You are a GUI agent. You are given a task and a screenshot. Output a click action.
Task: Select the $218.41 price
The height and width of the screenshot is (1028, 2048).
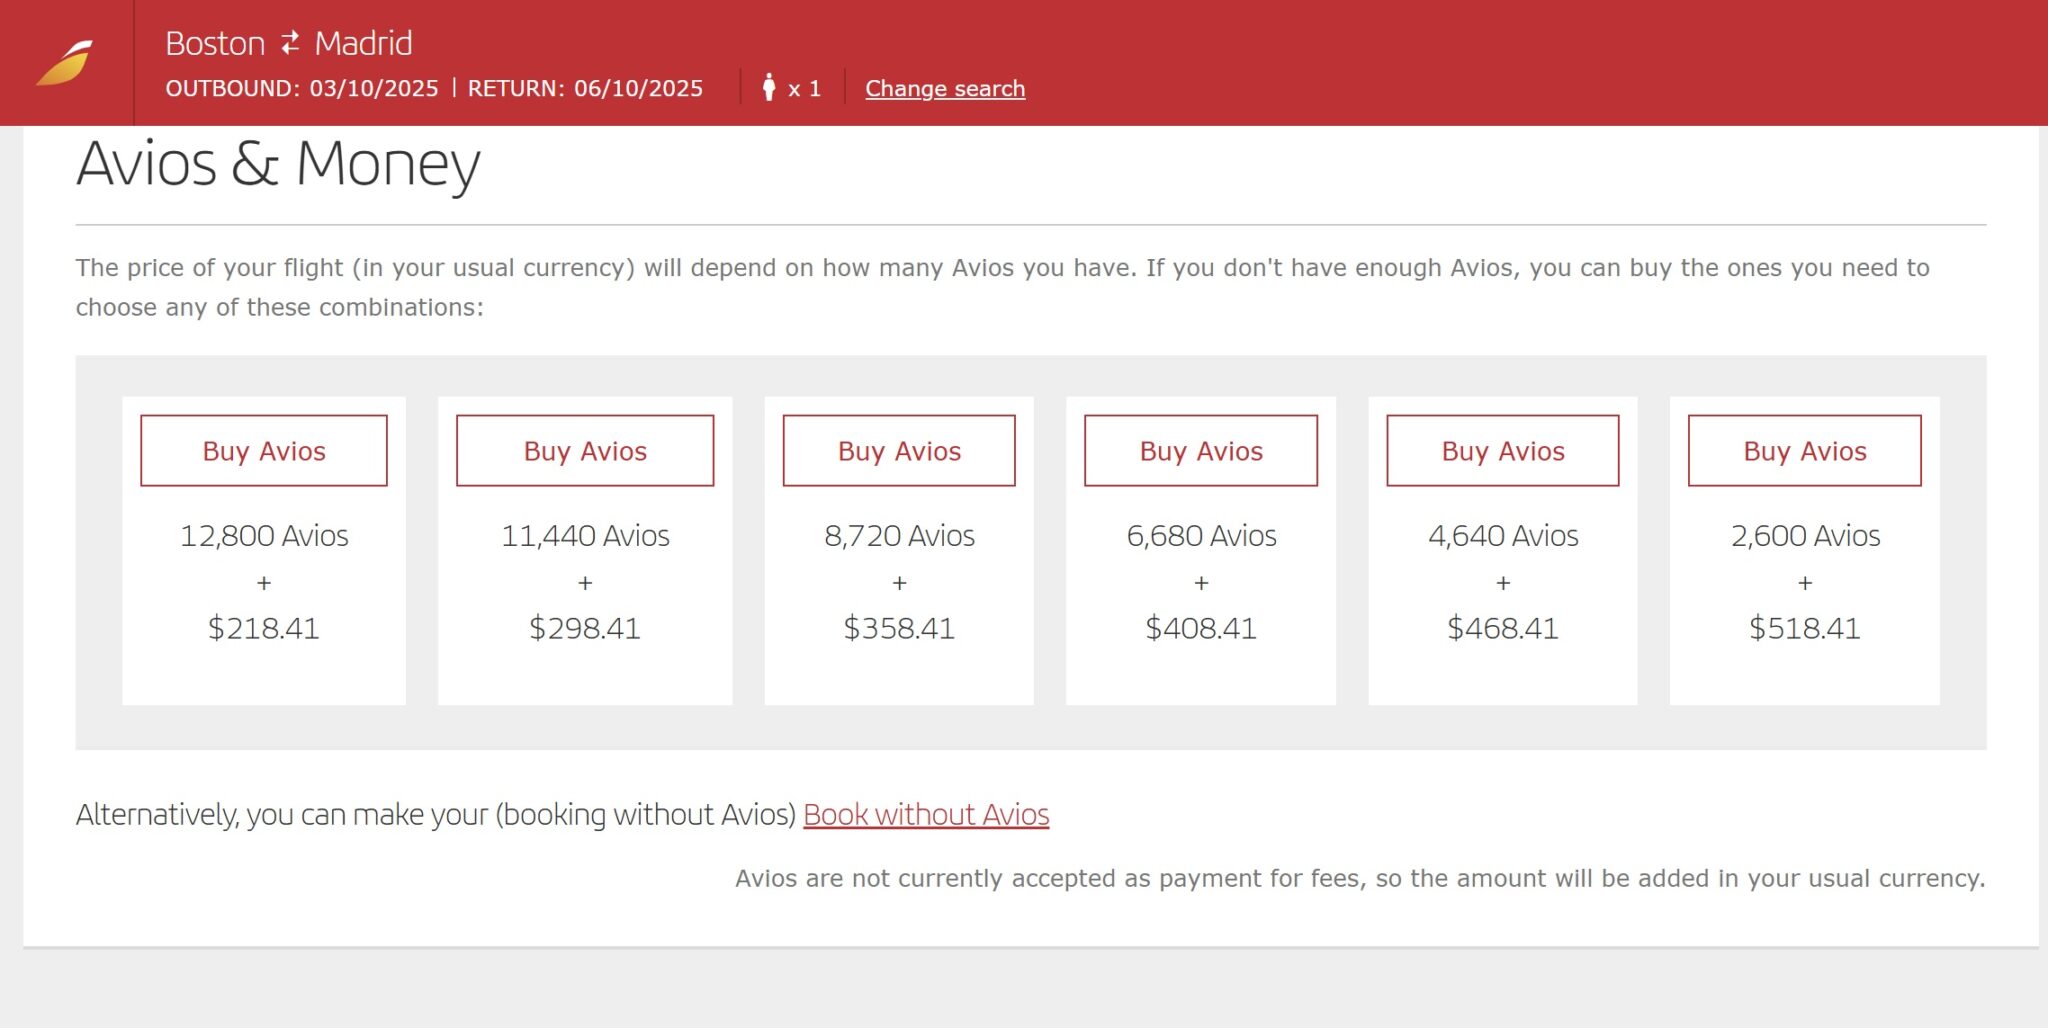[x=264, y=628]
